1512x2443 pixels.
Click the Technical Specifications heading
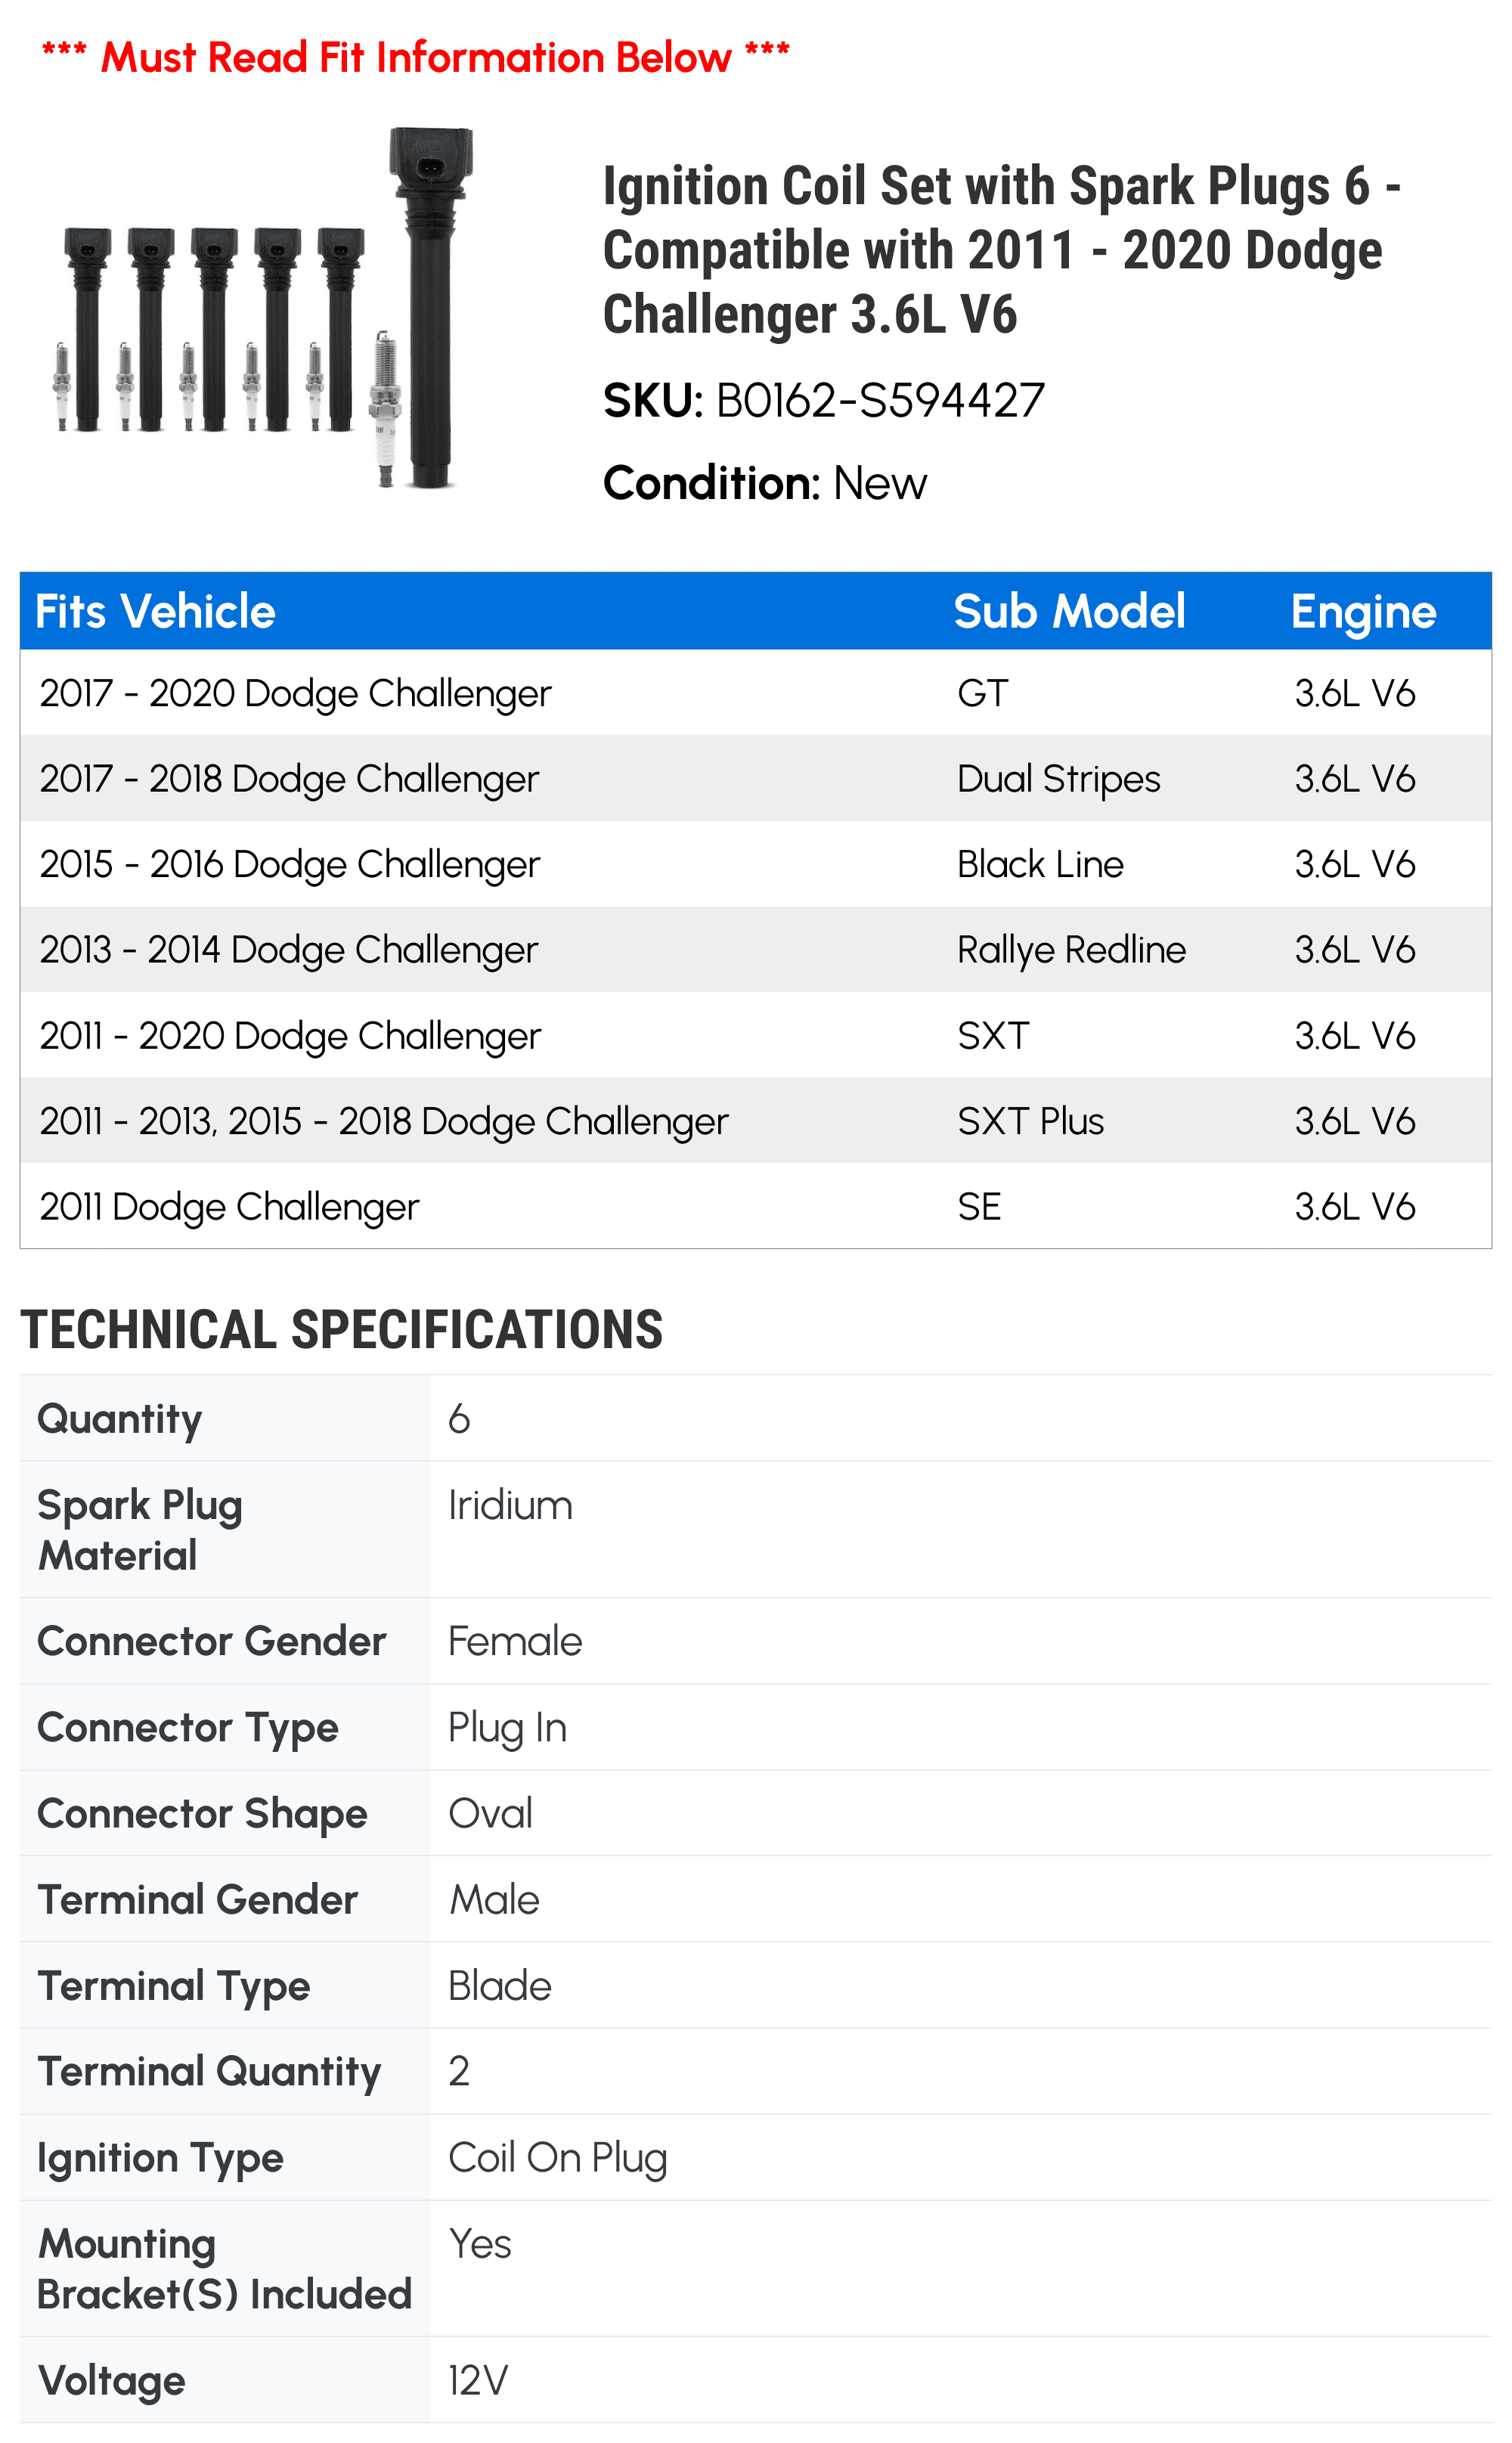[341, 1329]
